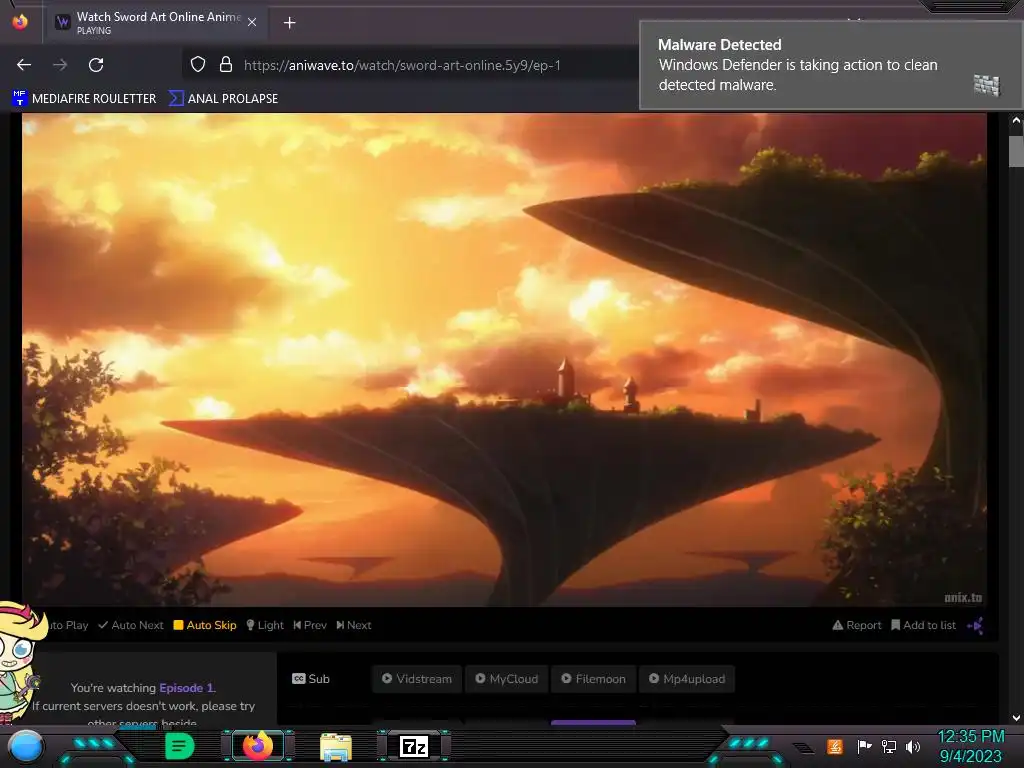Image resolution: width=1024 pixels, height=768 pixels.
Task: Open the Episode 1 link
Action: coord(187,688)
